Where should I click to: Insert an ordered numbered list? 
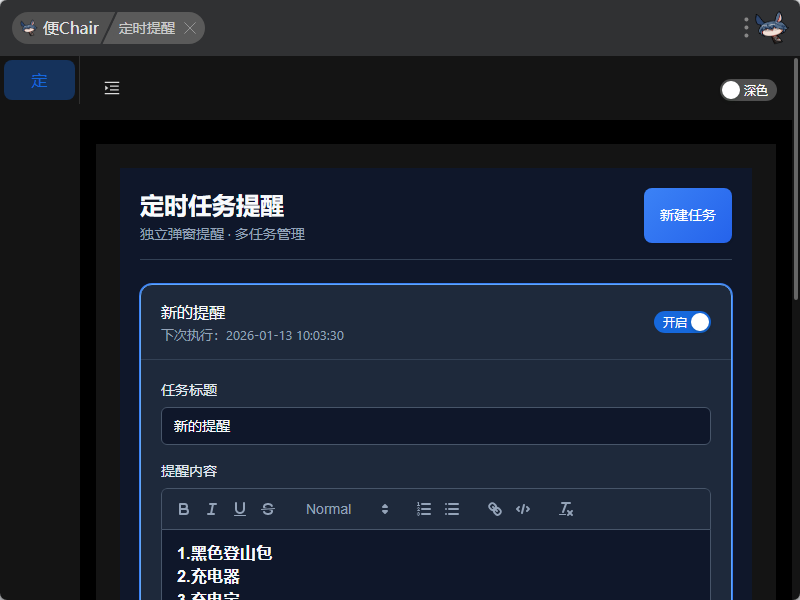pos(424,509)
